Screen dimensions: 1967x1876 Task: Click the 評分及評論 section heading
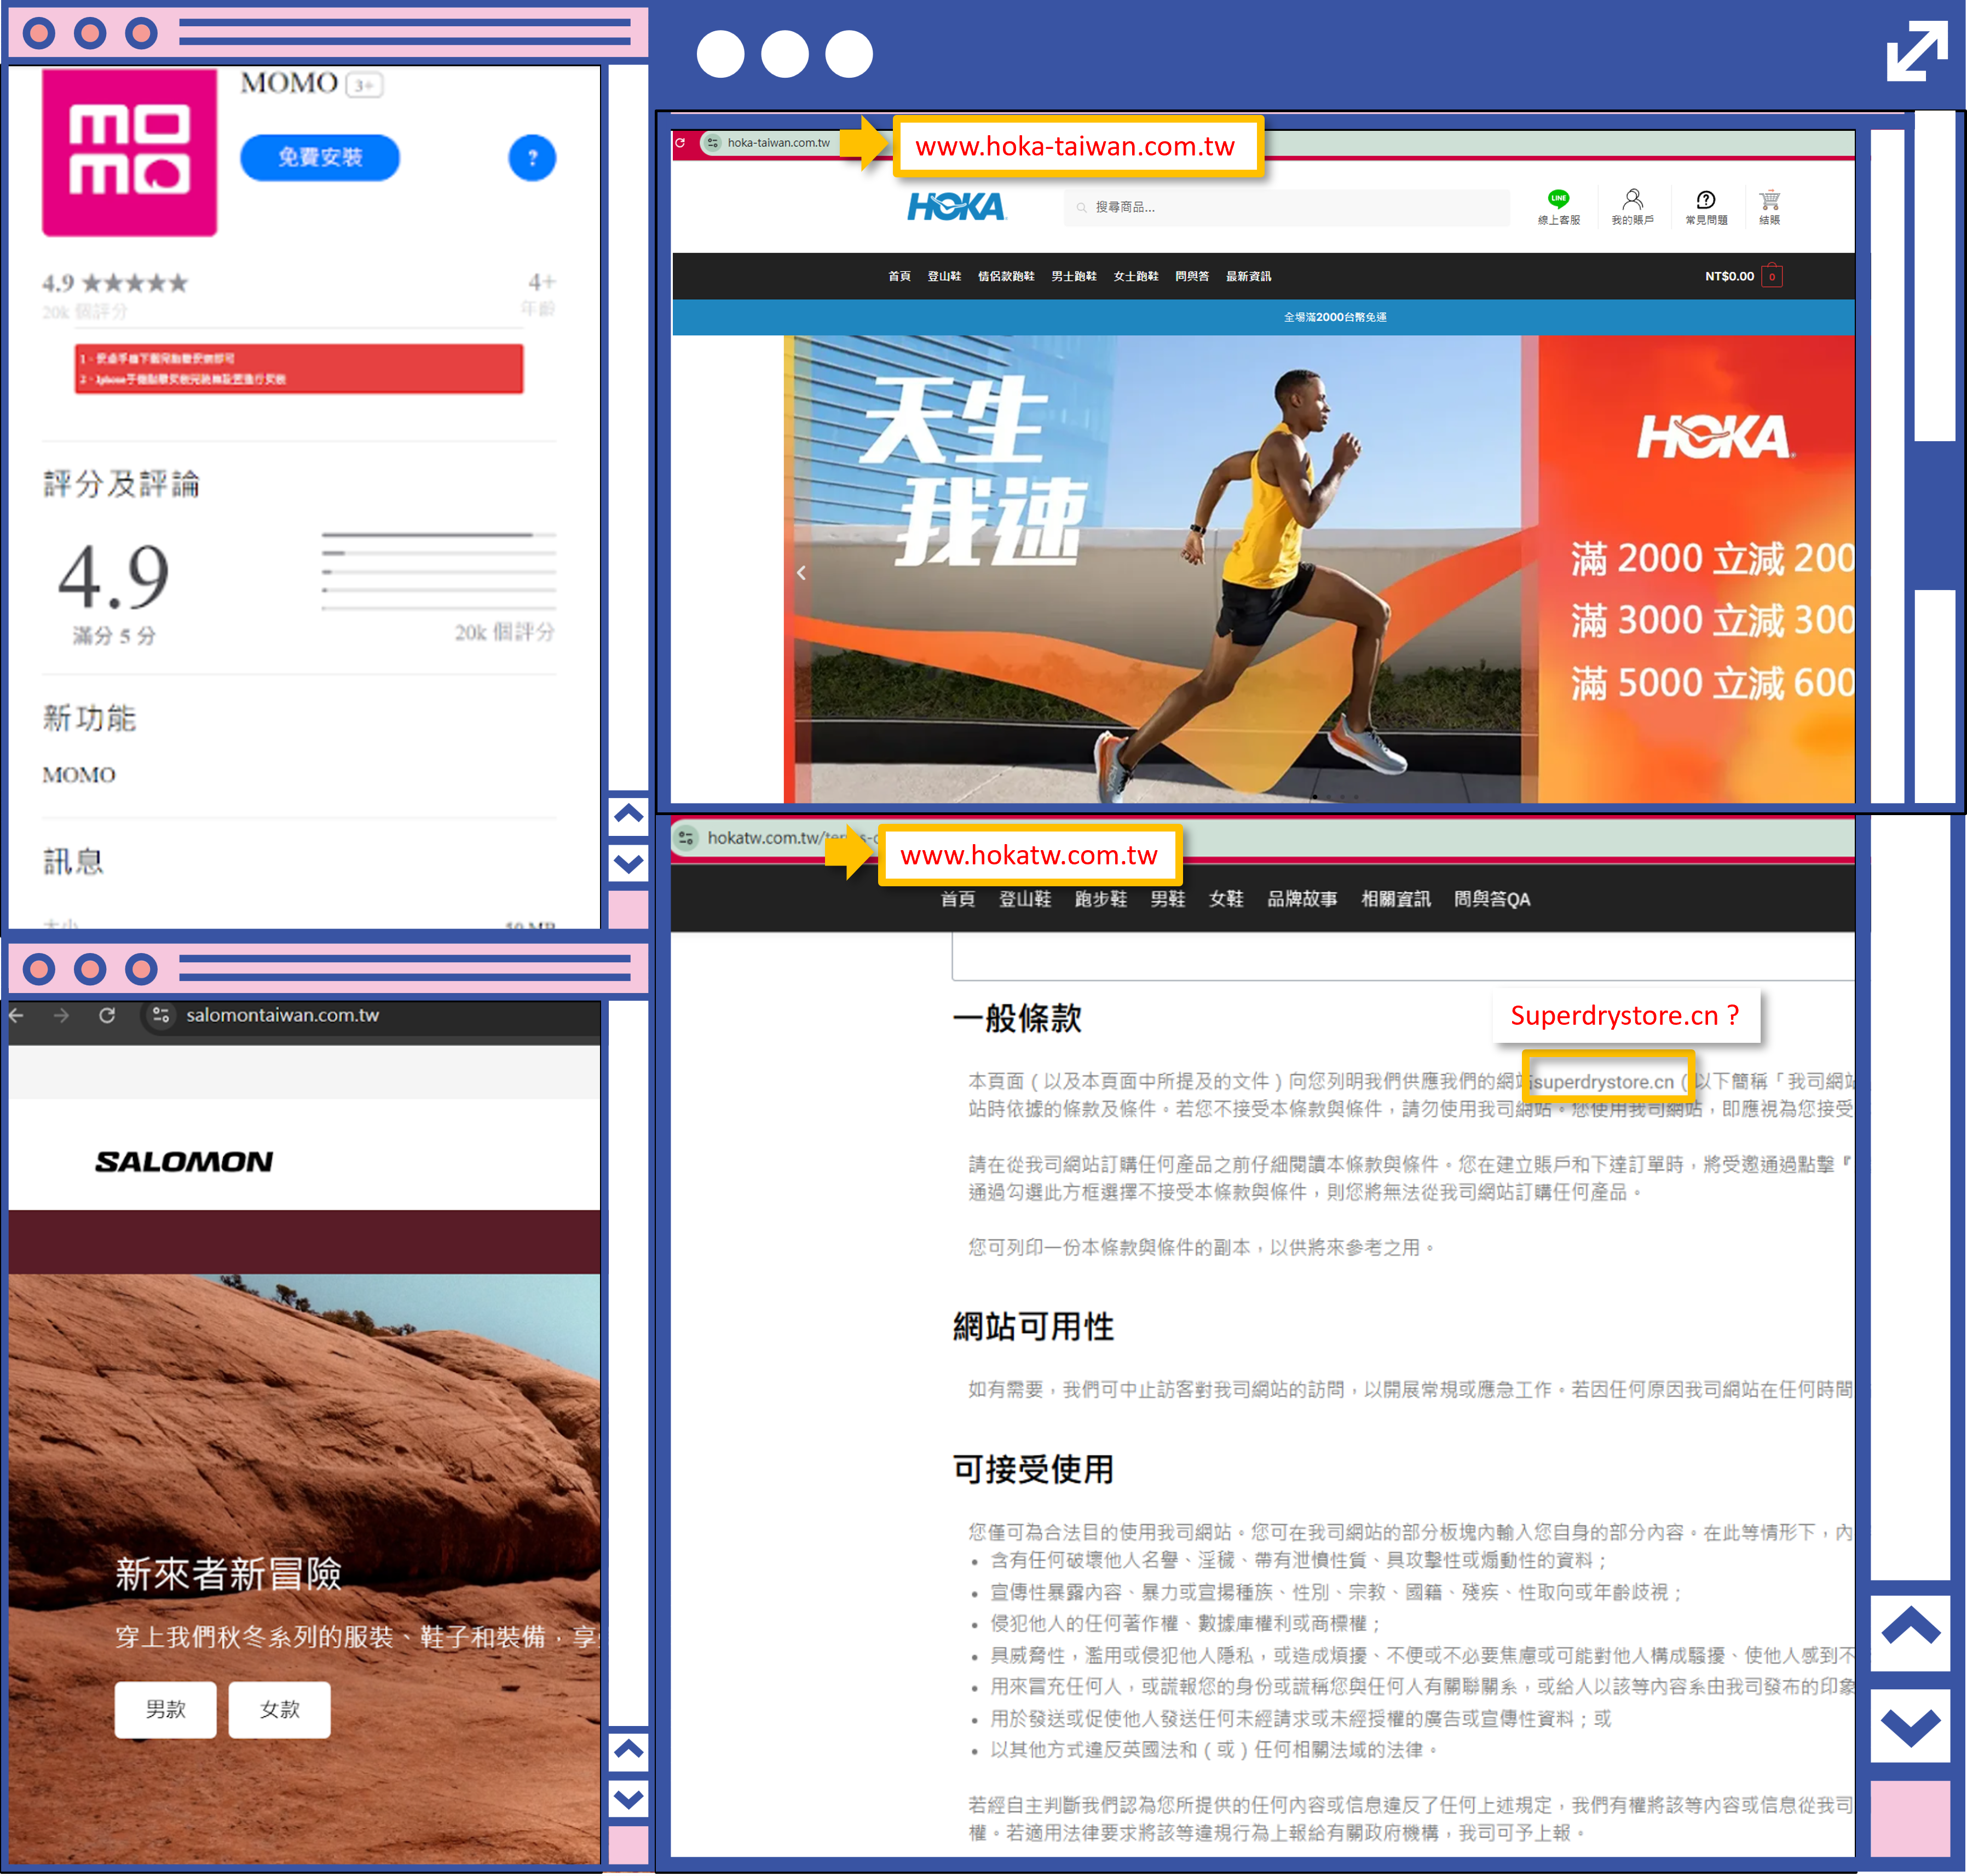tap(121, 484)
